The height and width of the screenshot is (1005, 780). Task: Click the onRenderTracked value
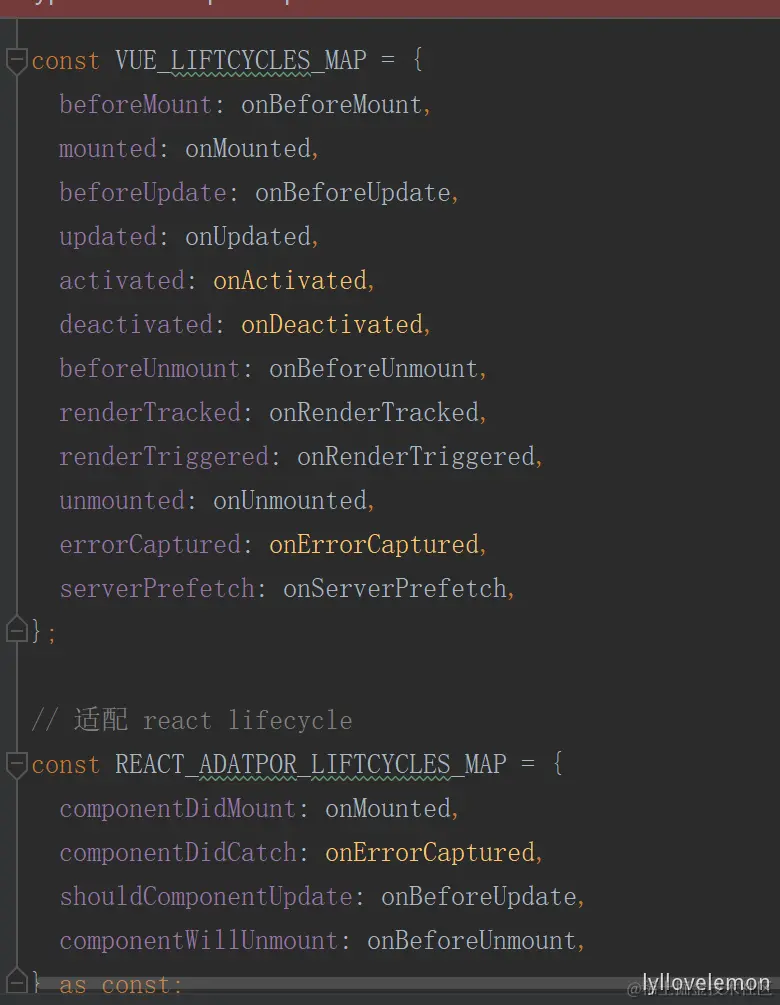(374, 413)
